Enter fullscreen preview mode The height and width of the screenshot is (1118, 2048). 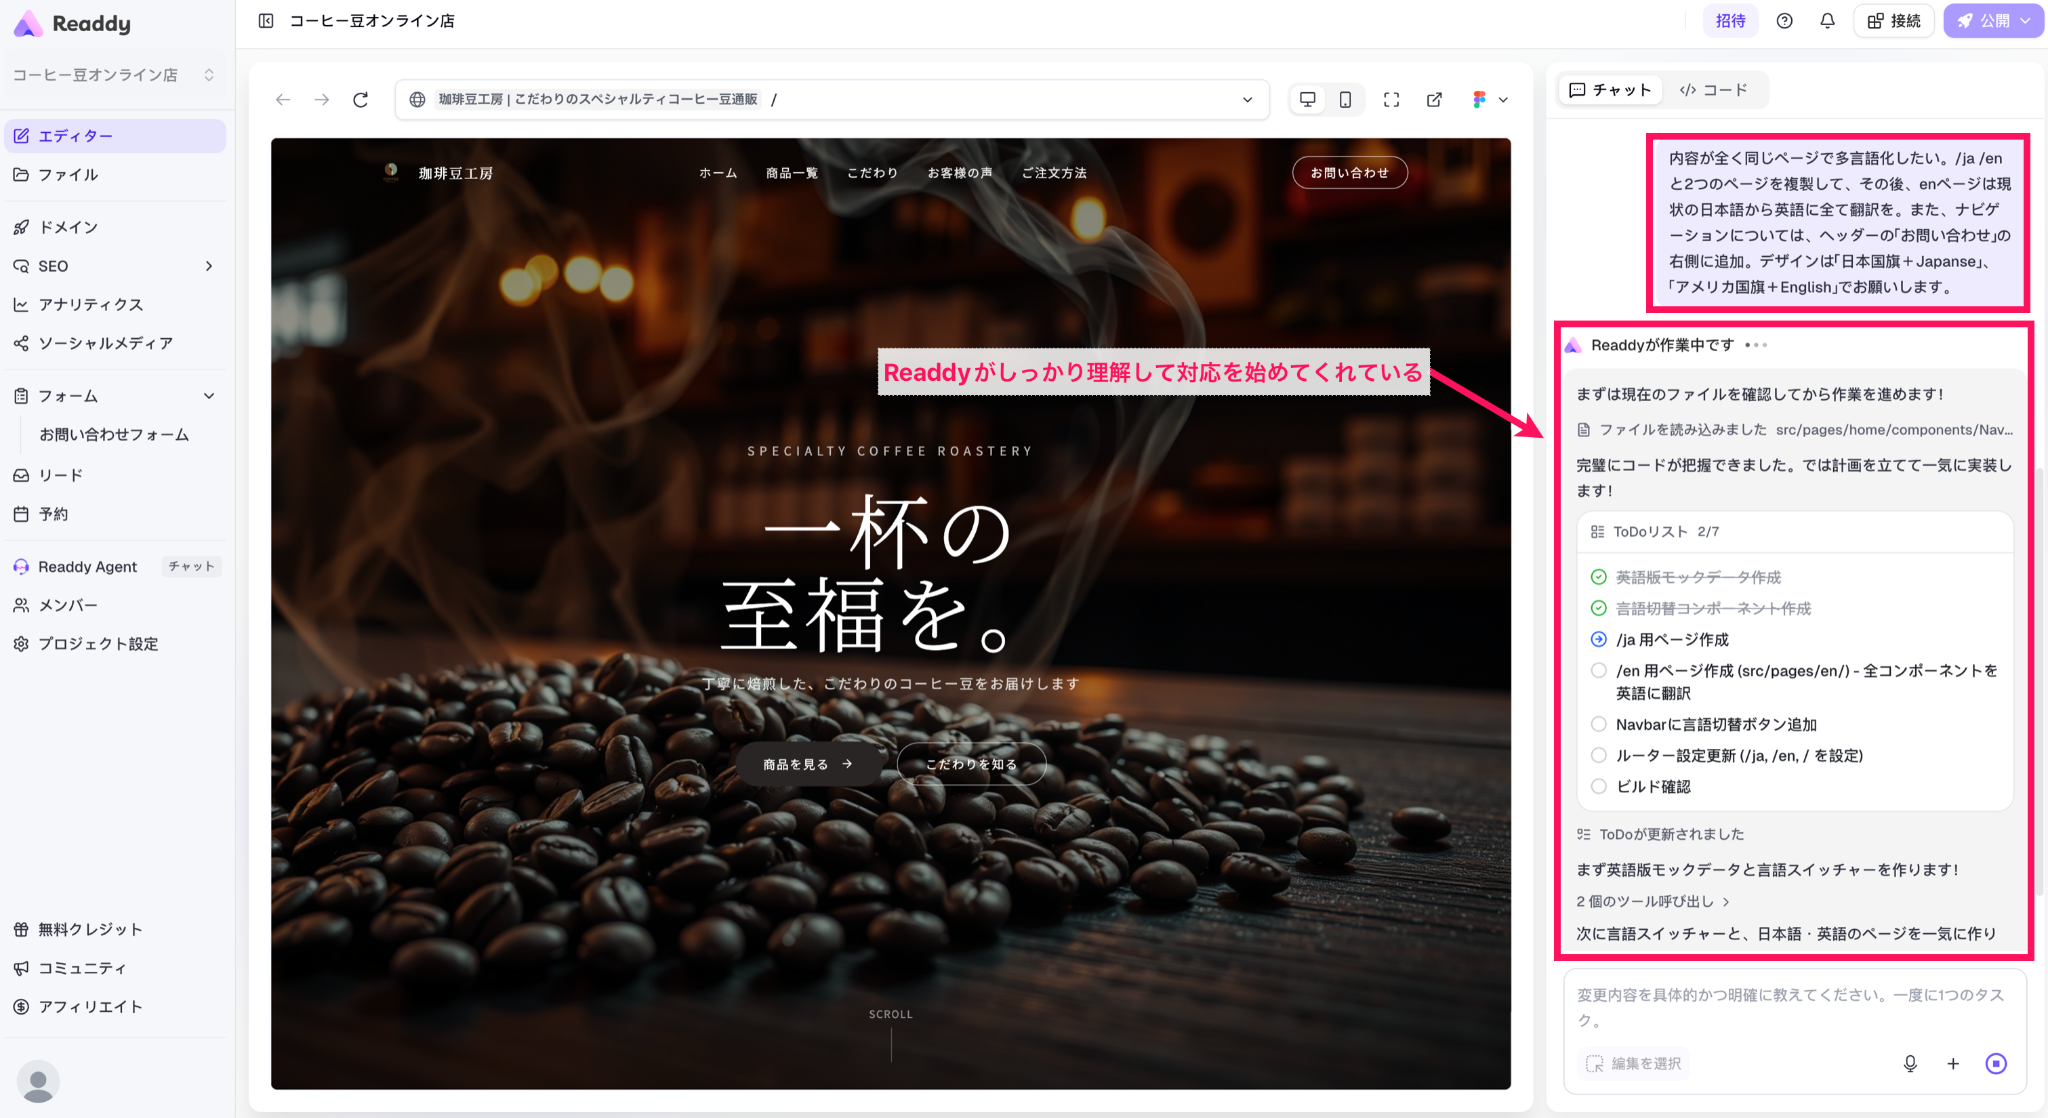[1391, 100]
